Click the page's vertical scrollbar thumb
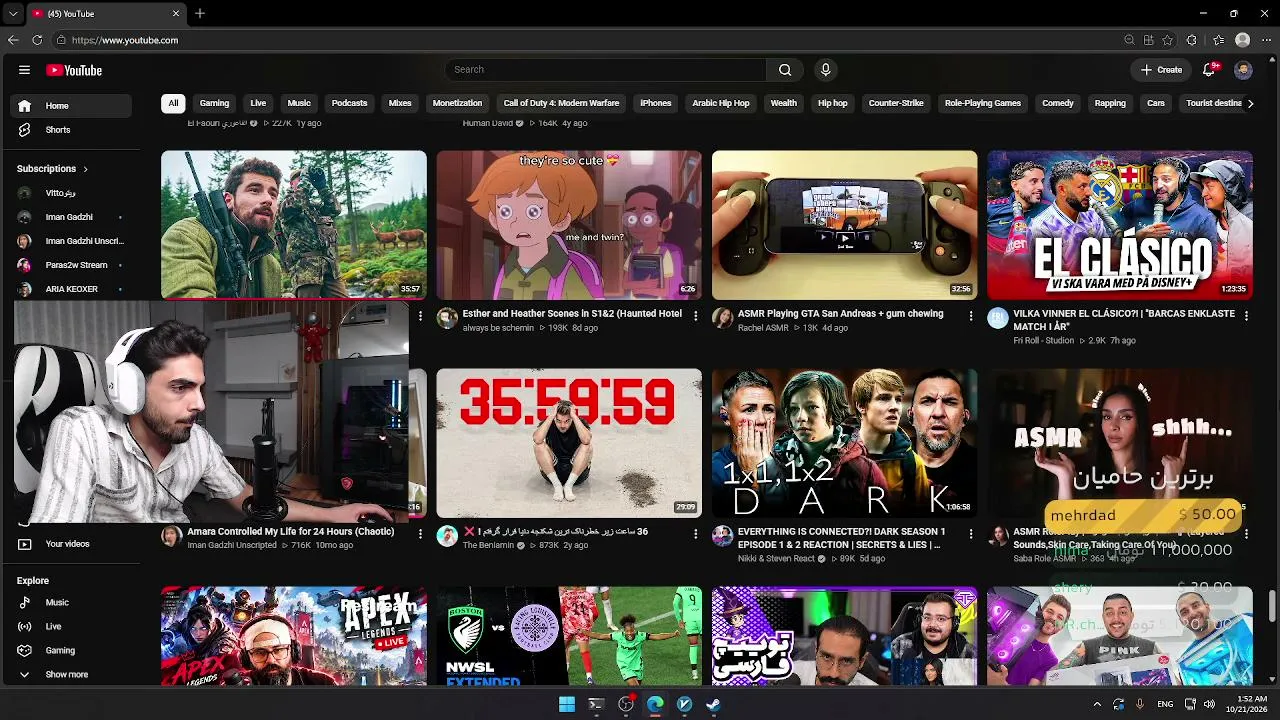This screenshot has height=720, width=1280. pyautogui.click(x=1272, y=606)
